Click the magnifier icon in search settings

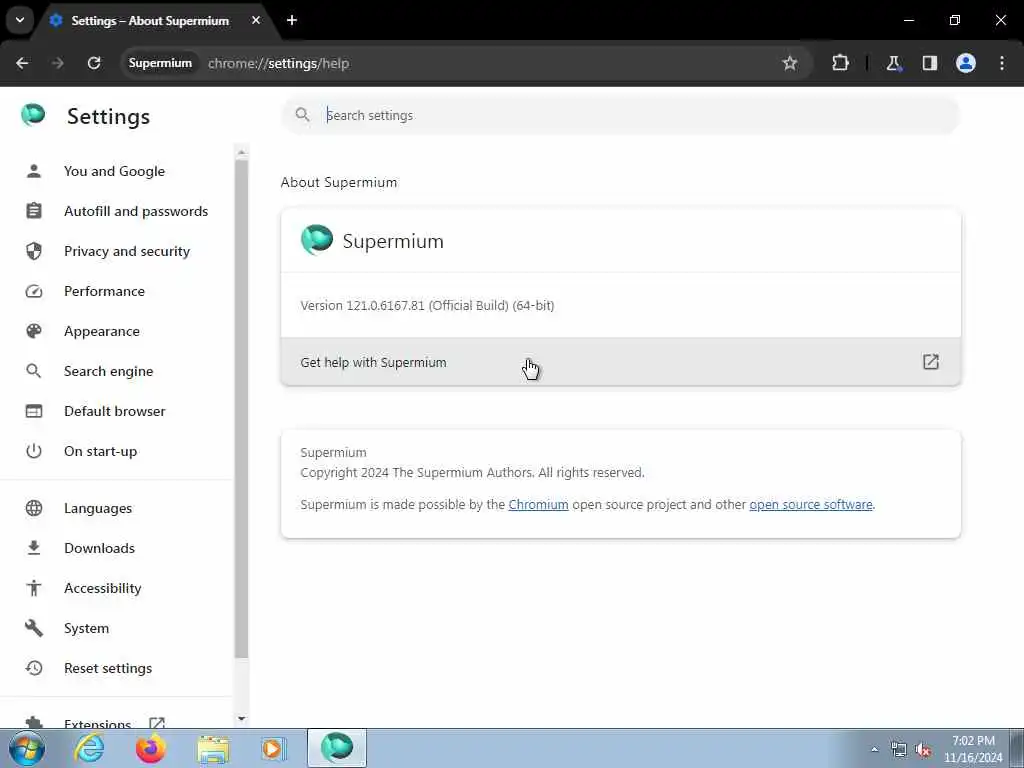click(x=302, y=115)
